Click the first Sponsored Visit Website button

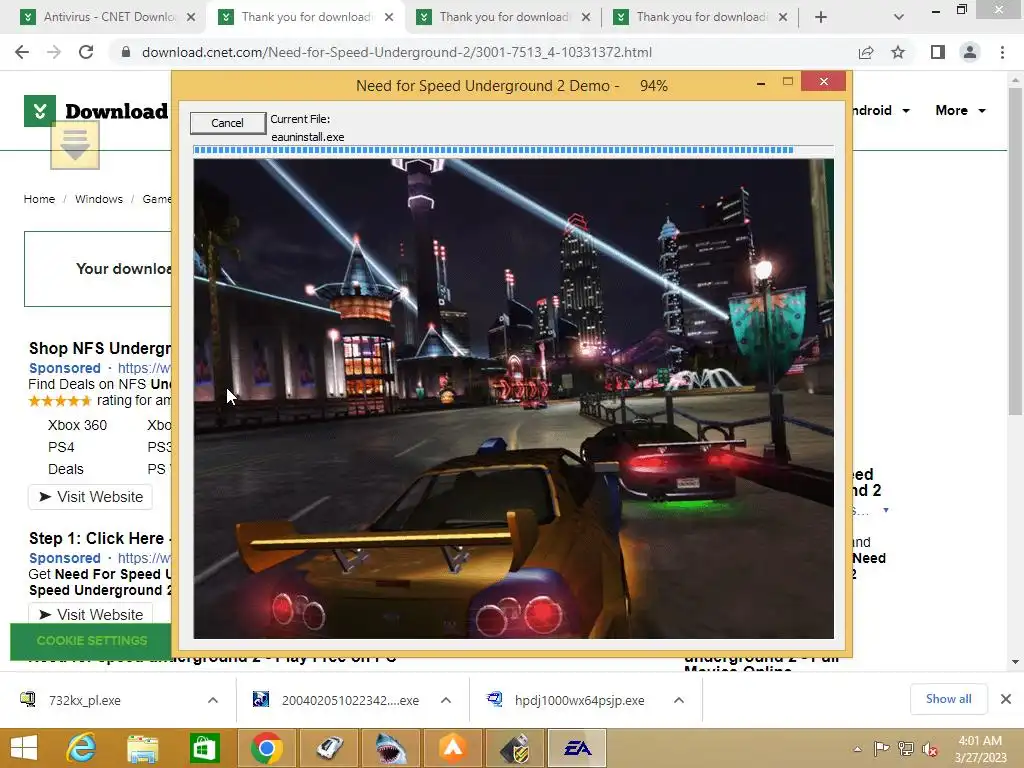(x=90, y=497)
